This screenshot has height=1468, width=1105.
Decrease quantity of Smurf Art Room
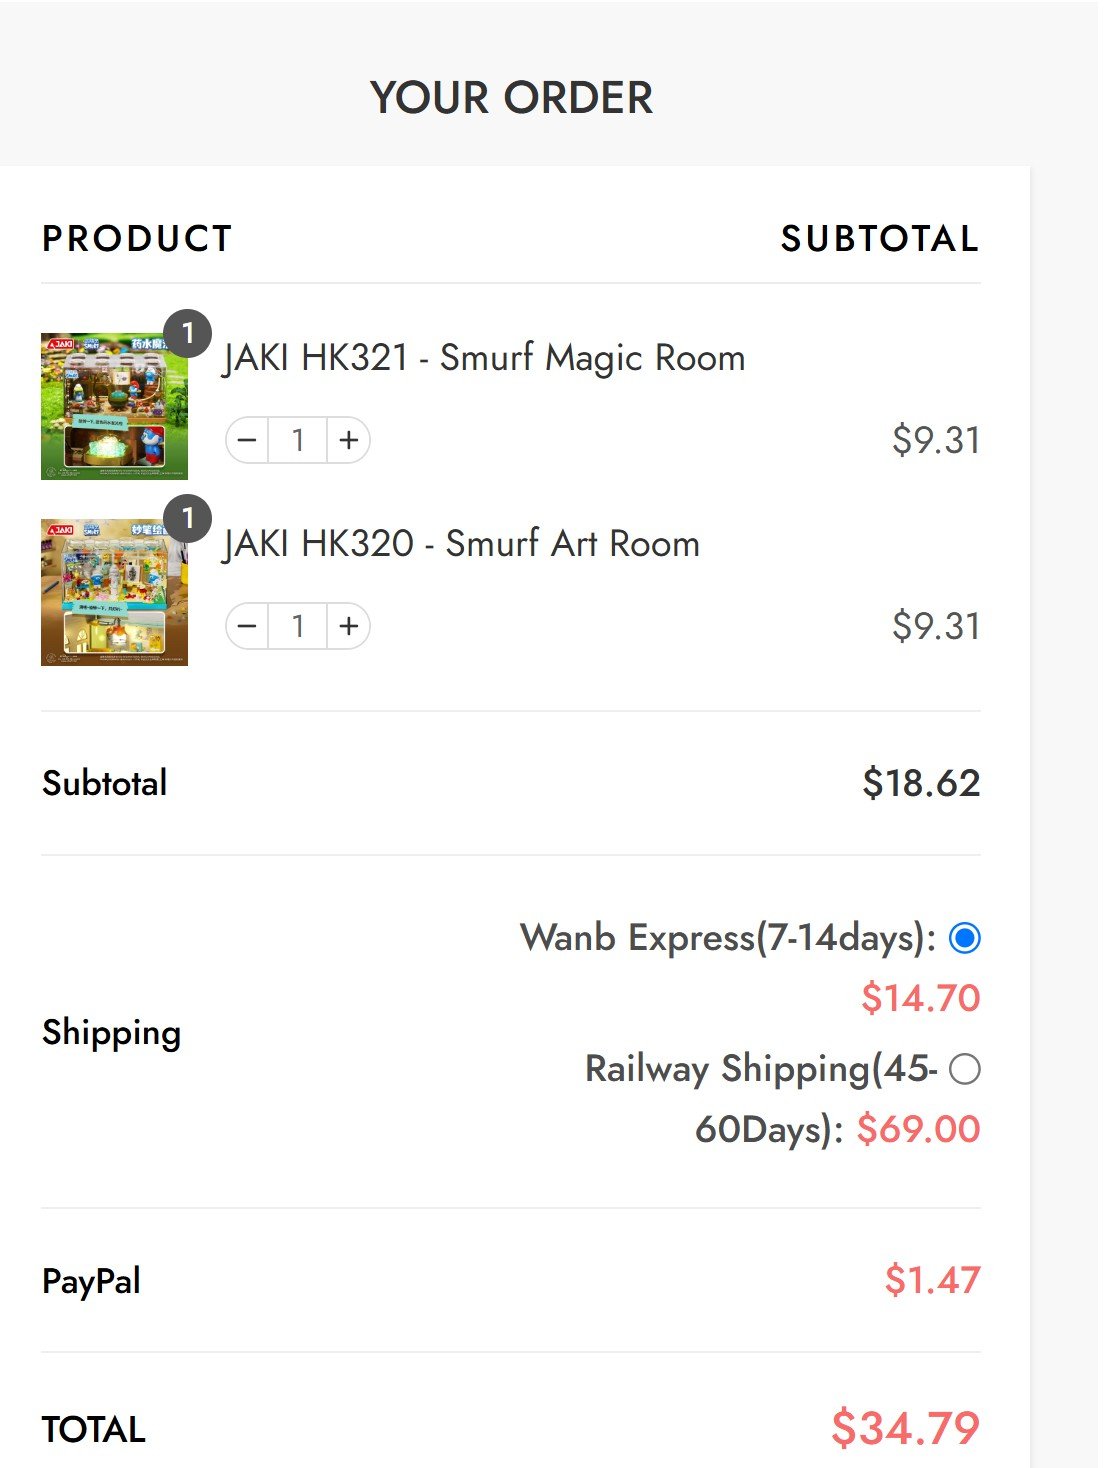248,626
